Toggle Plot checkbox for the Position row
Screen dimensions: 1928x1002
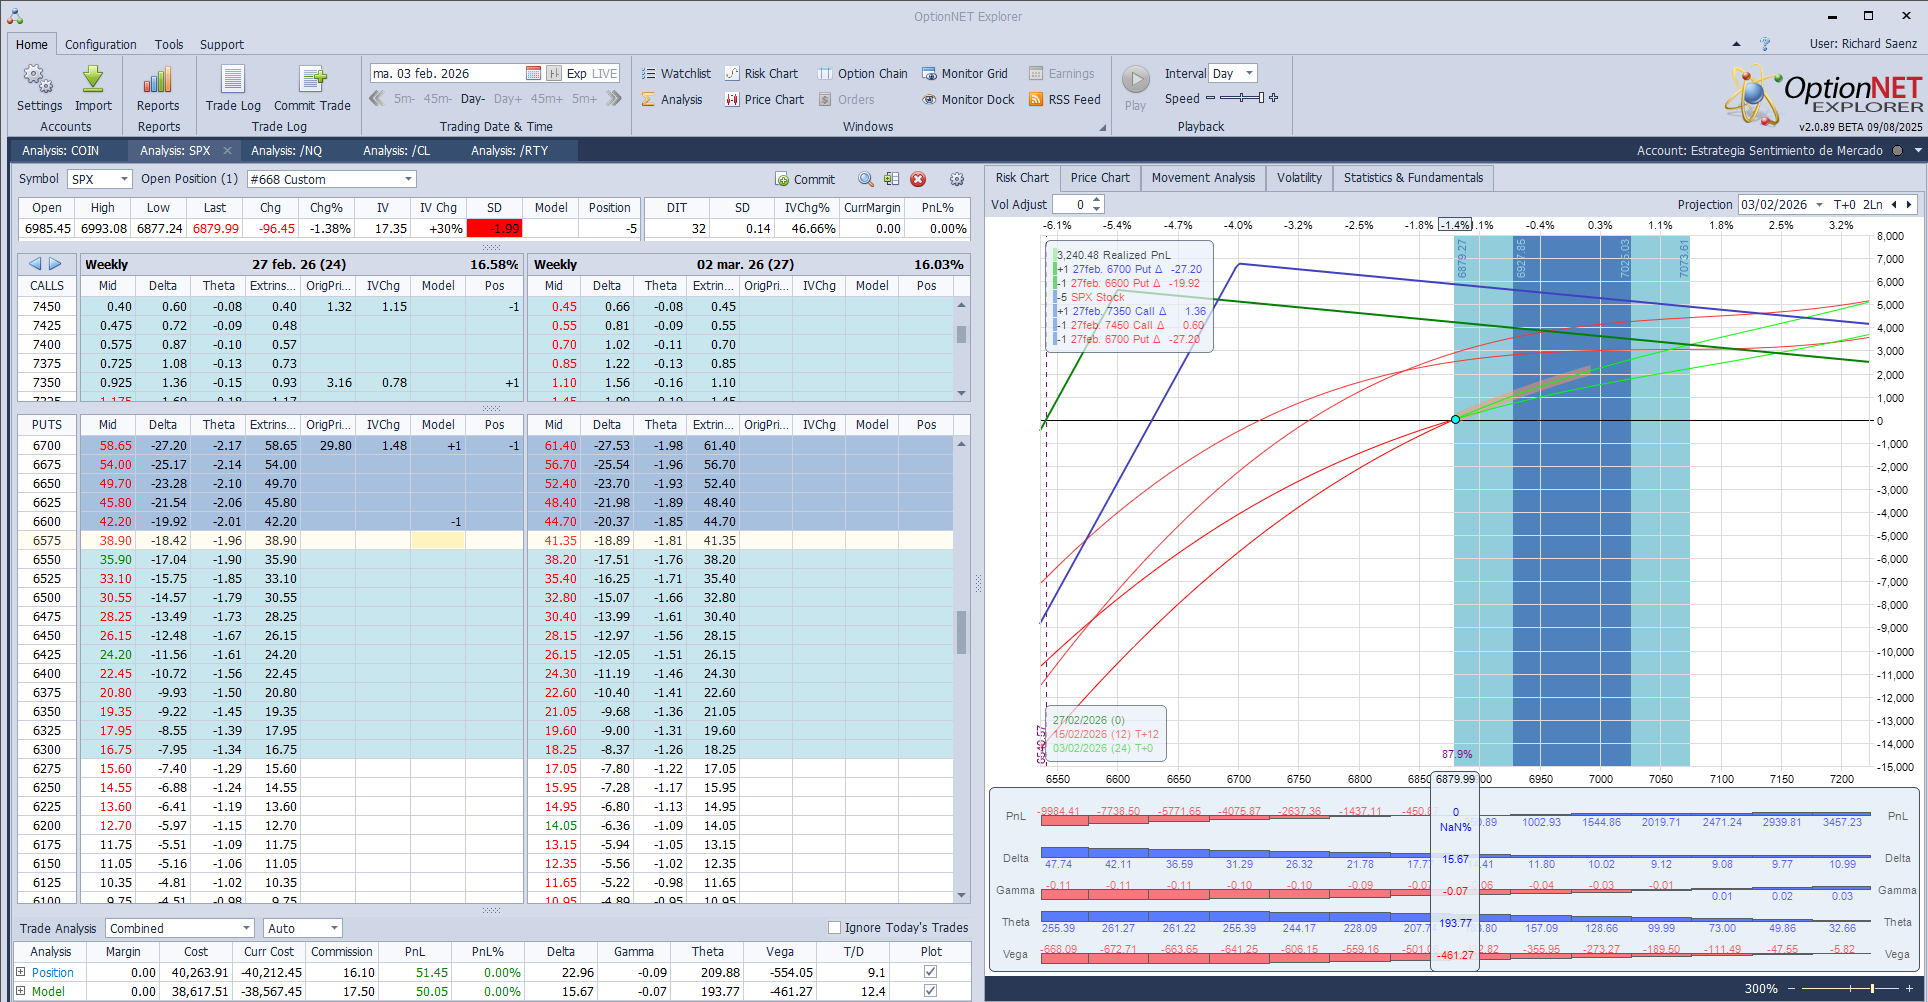(x=931, y=972)
